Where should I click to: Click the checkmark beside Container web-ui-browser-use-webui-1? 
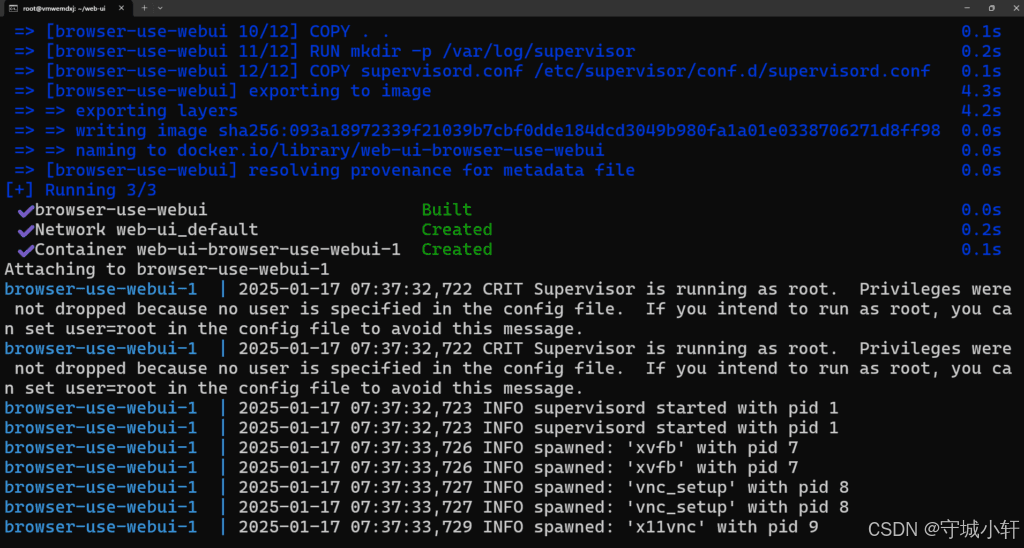point(25,251)
